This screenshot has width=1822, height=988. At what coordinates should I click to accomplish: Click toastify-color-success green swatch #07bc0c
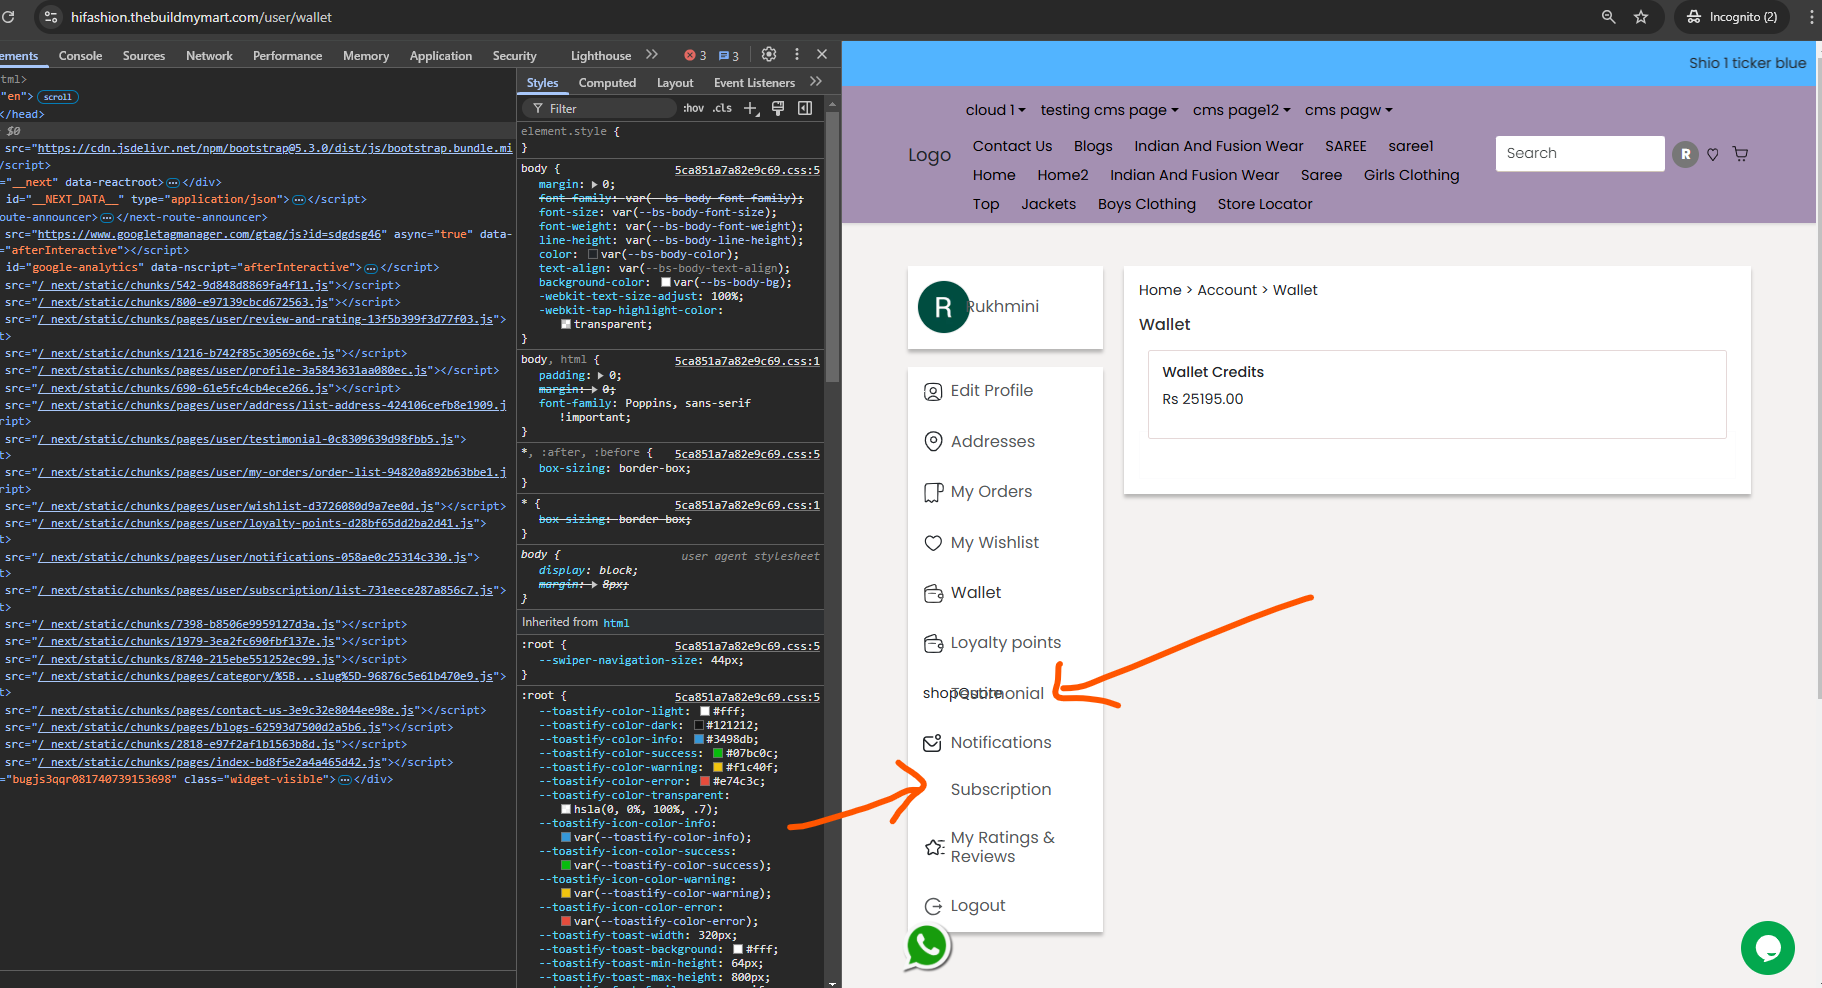(717, 754)
